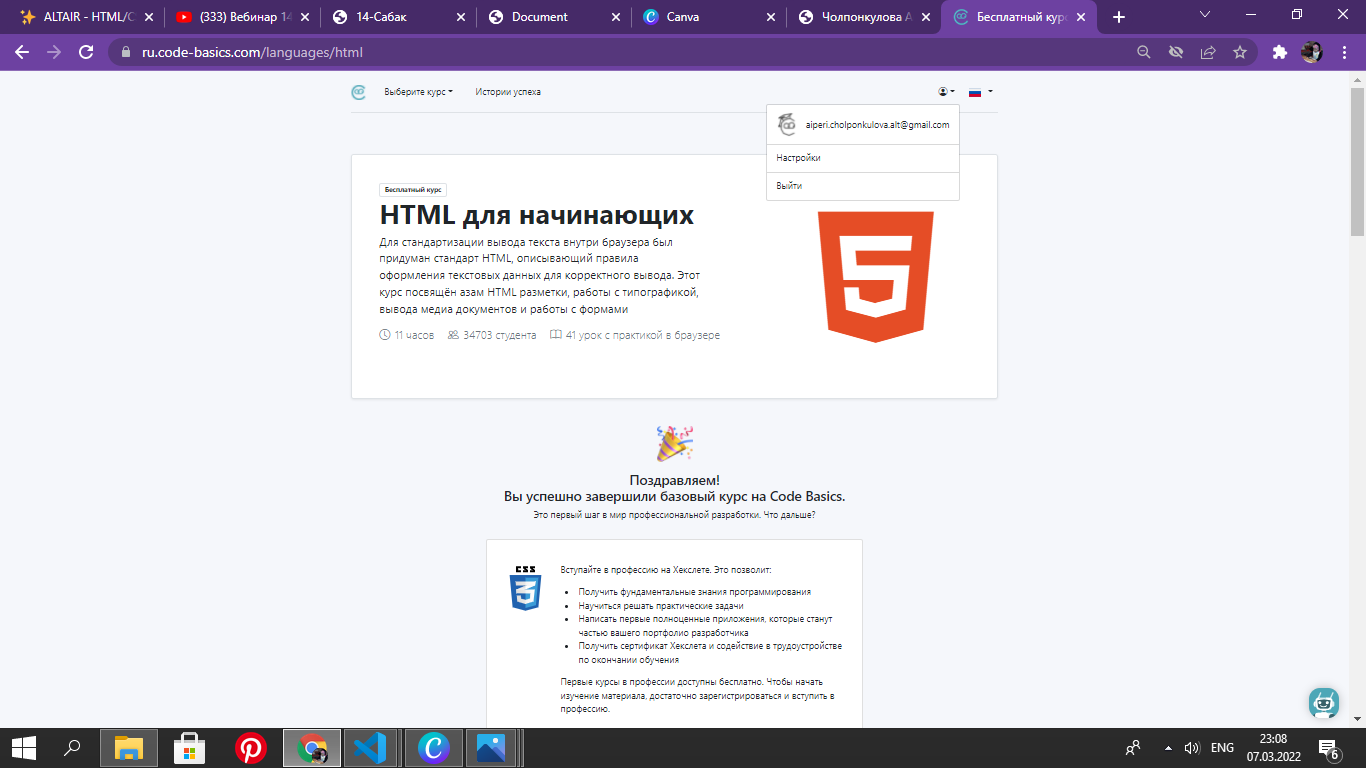Open Canva app from taskbar
The image size is (1366, 768).
pyautogui.click(x=433, y=747)
